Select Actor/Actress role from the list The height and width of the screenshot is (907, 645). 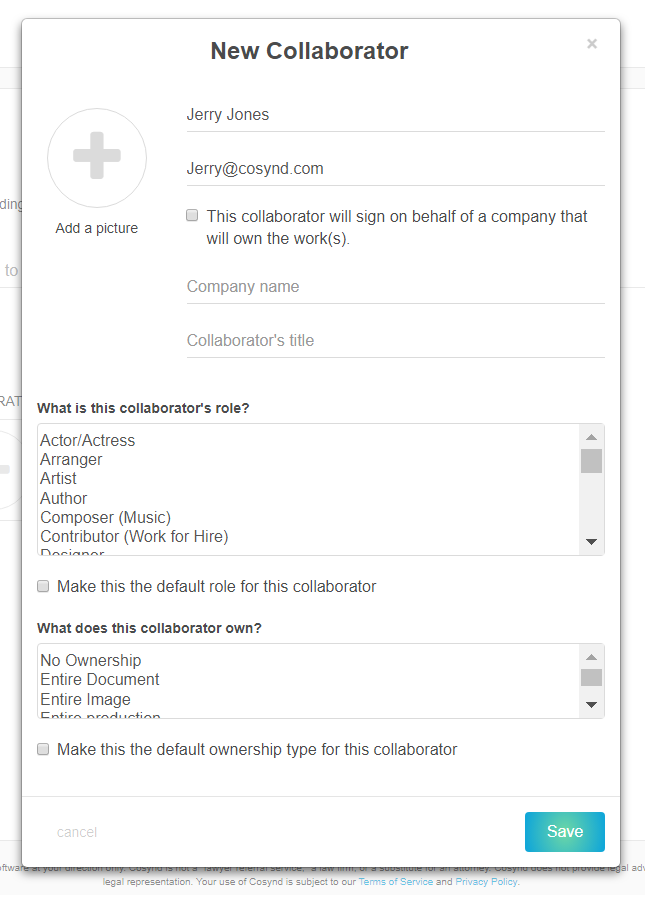pos(88,440)
